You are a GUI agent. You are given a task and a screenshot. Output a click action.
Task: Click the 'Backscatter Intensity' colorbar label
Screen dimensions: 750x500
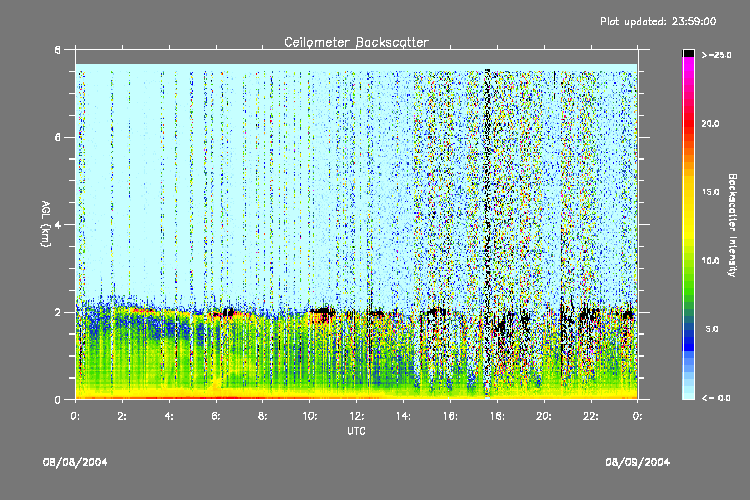pyautogui.click(x=732, y=225)
